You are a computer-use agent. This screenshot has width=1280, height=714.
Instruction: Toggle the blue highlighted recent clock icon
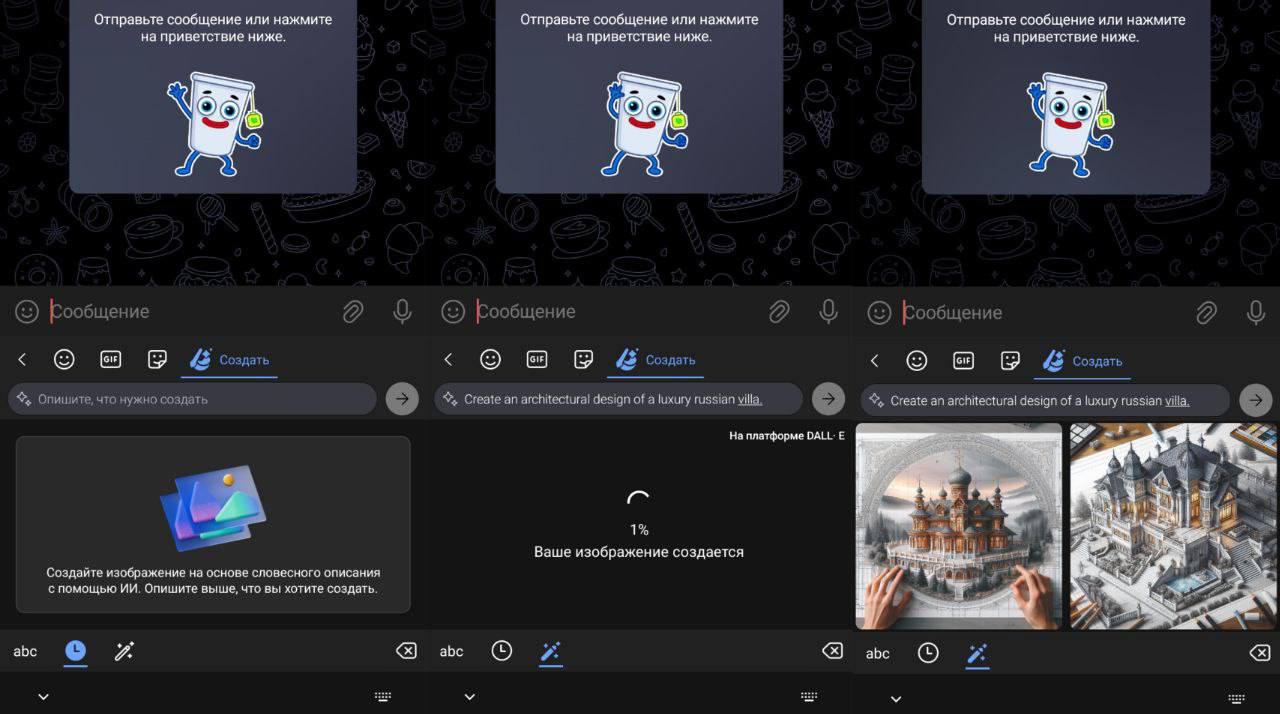pyautogui.click(x=75, y=651)
